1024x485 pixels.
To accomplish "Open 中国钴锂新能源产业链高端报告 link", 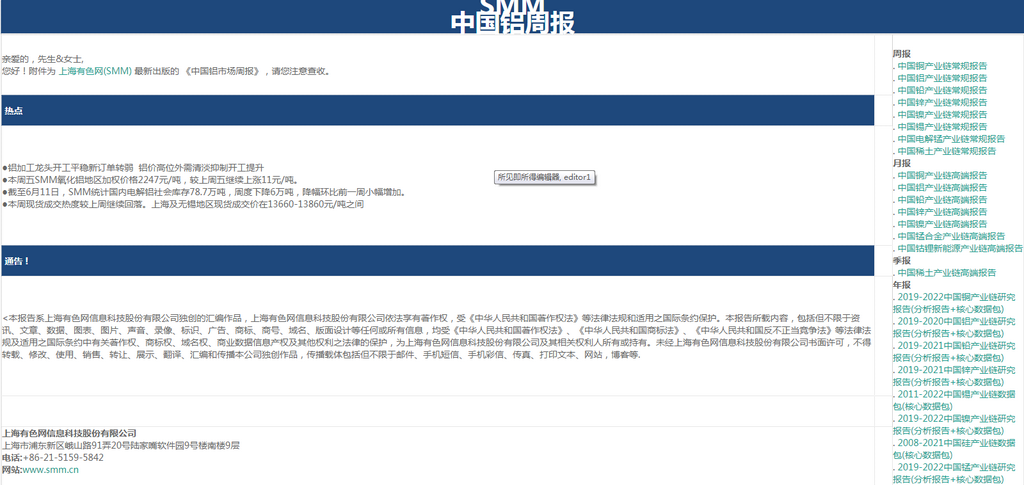I will (959, 248).
